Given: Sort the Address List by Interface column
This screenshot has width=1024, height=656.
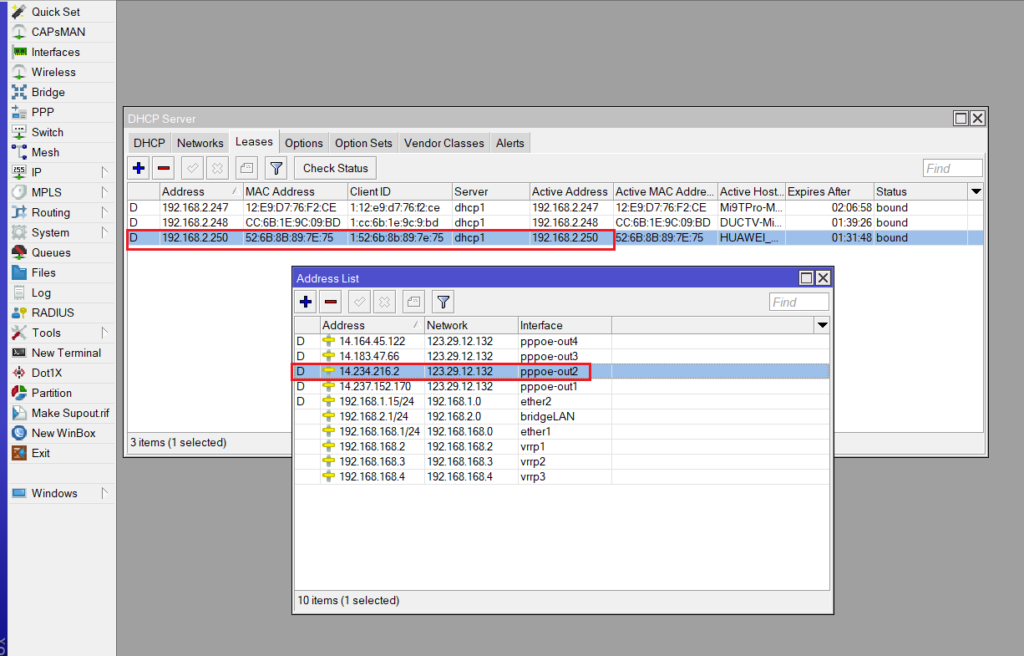Looking at the screenshot, I should point(563,325).
